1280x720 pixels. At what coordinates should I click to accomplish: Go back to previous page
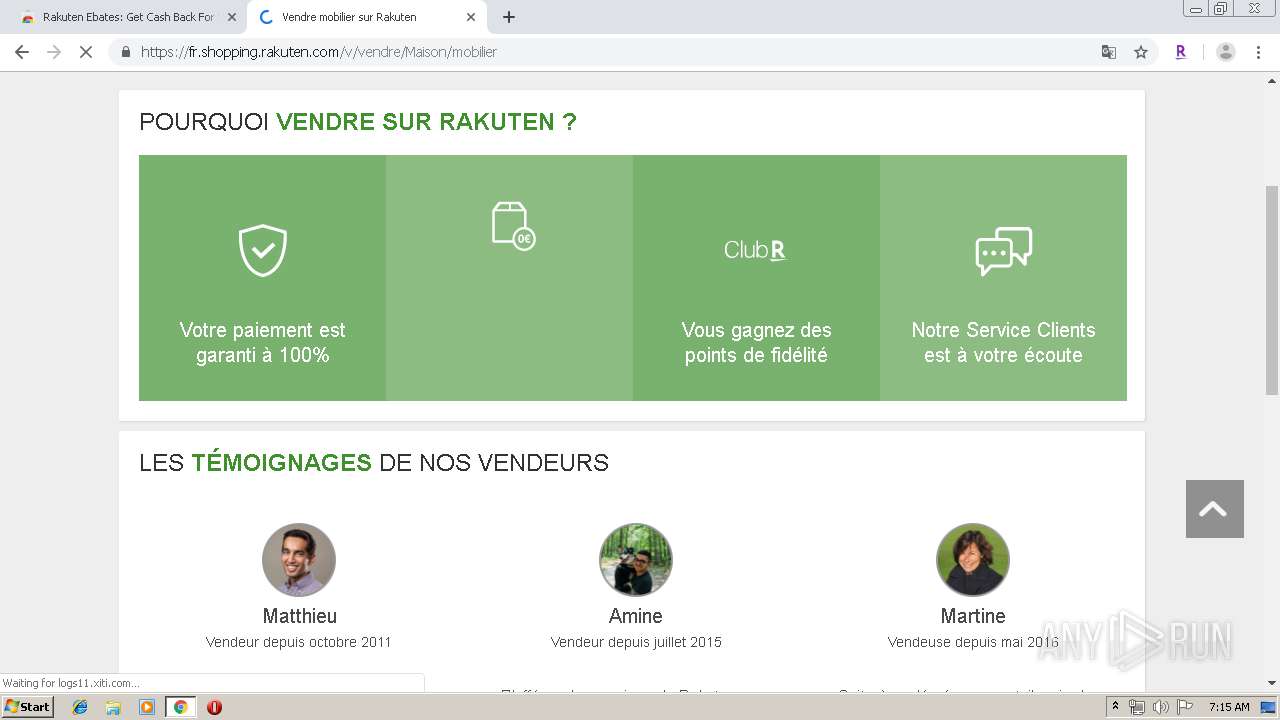click(x=22, y=52)
